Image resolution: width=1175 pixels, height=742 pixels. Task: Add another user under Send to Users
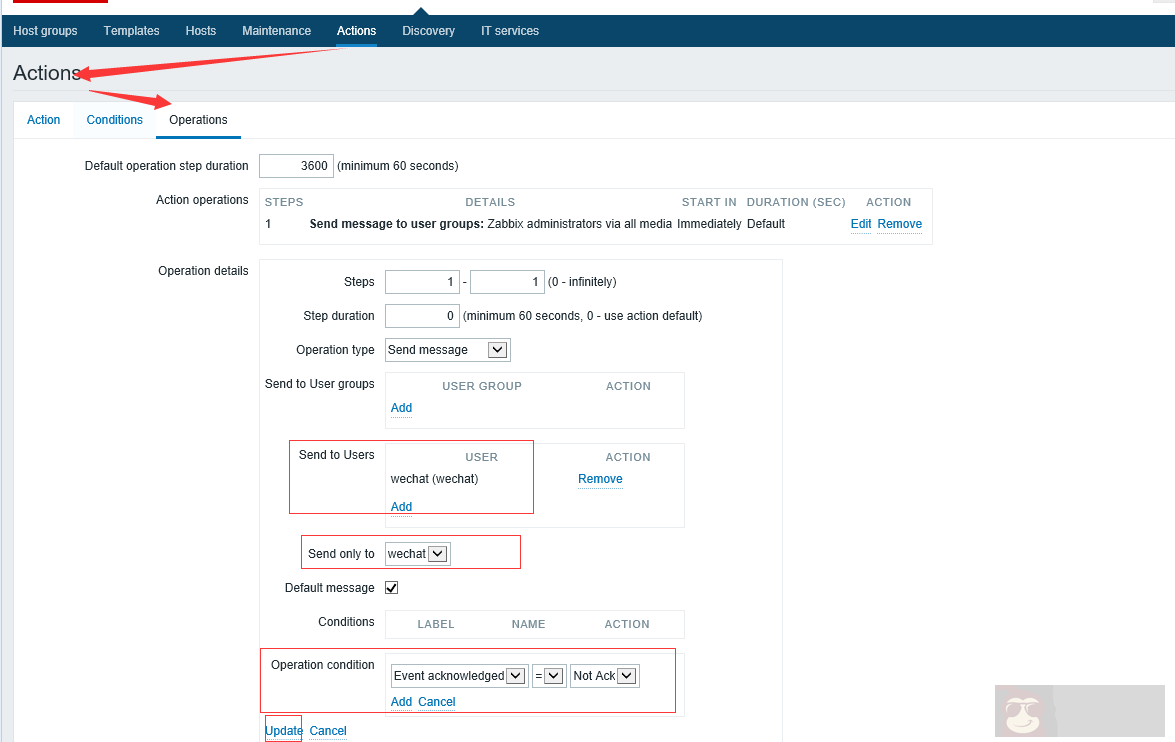point(401,506)
